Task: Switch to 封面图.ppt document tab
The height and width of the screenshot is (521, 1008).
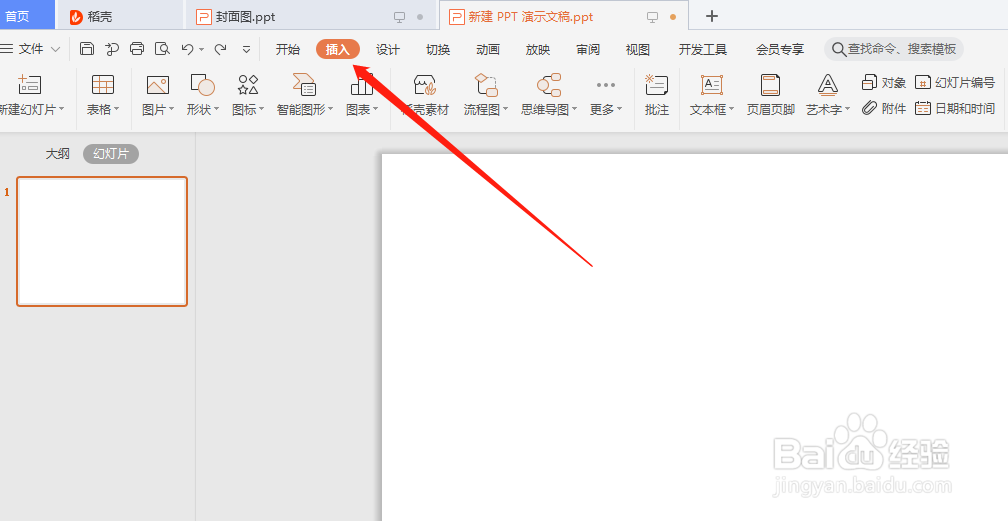Action: click(310, 16)
